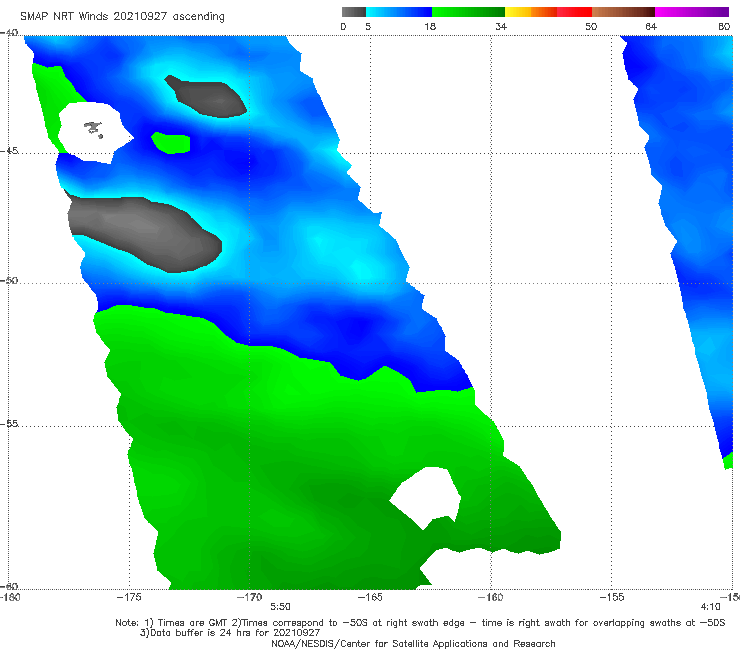Screen dimensions: 740x650
Task: Click the NOAA/NESDIS credit line
Action: pyautogui.click(x=413, y=644)
